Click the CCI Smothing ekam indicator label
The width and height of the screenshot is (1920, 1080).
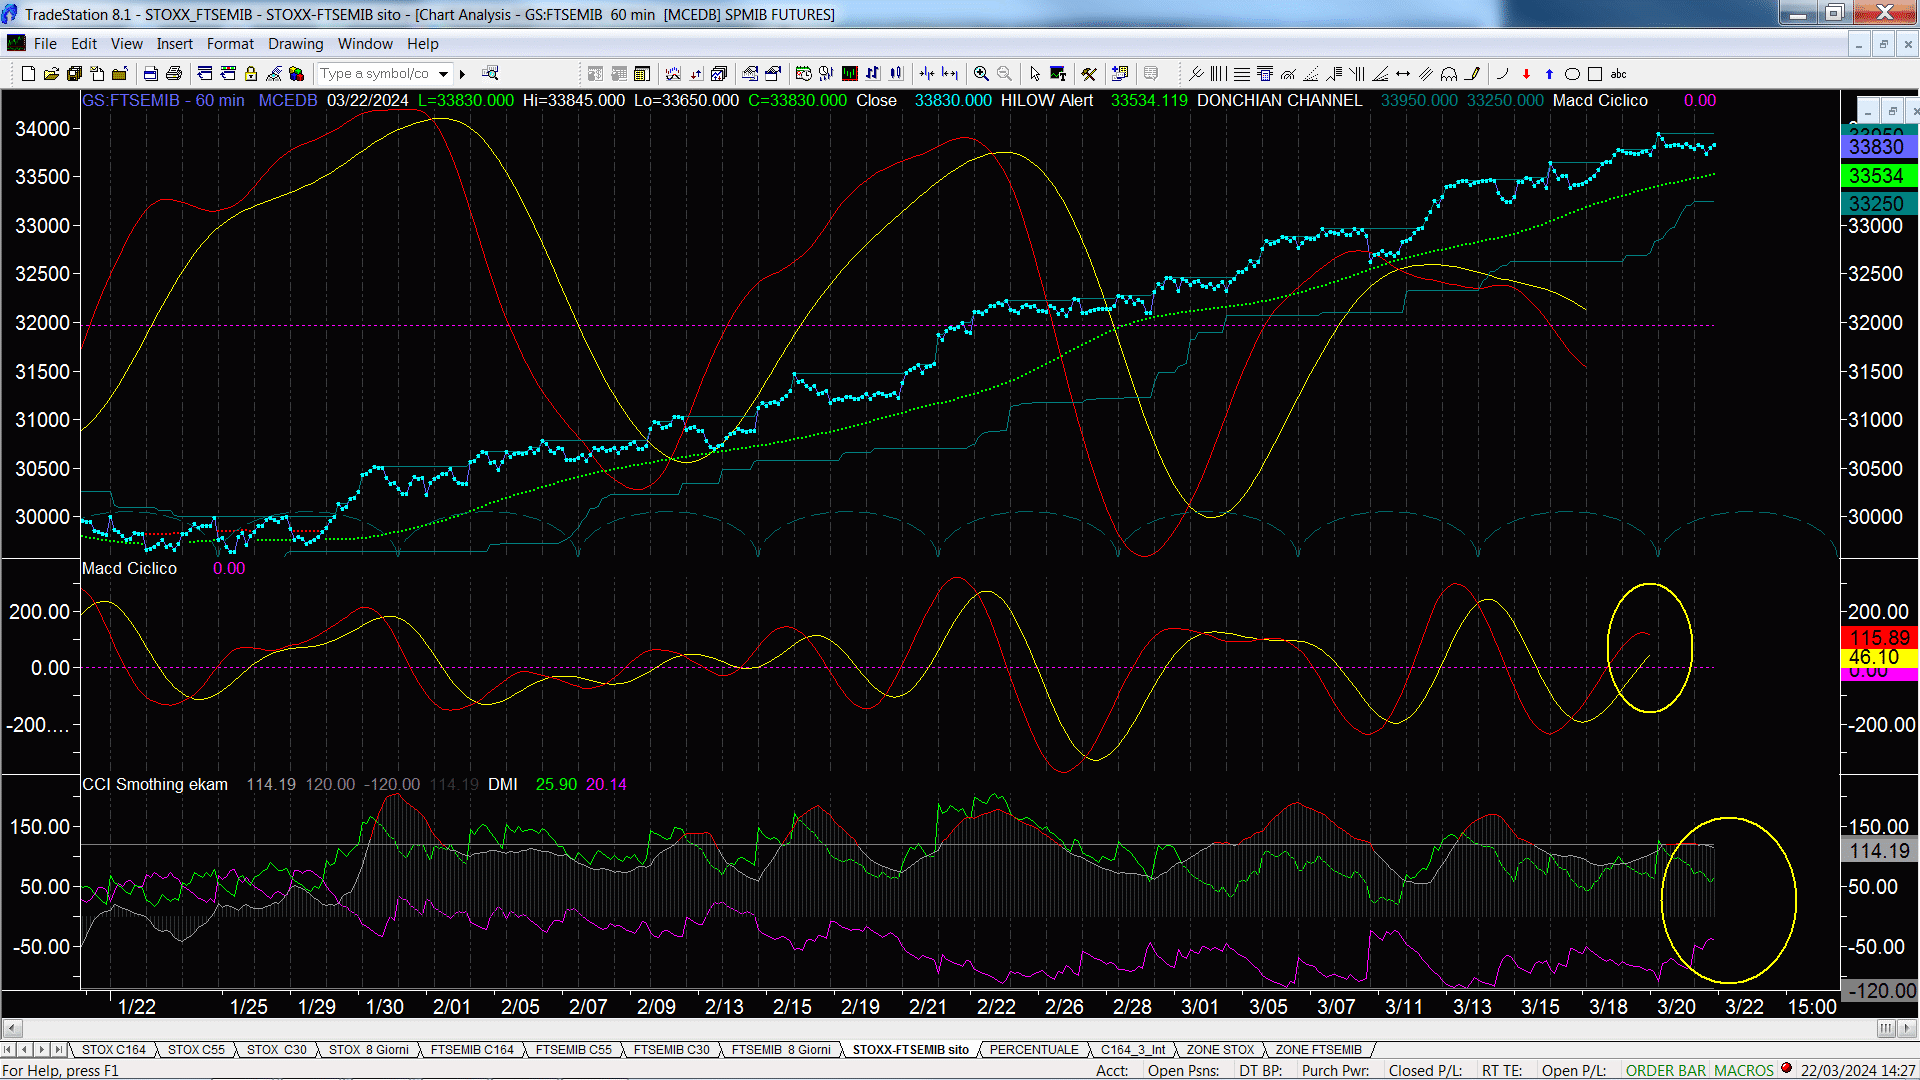coord(155,784)
